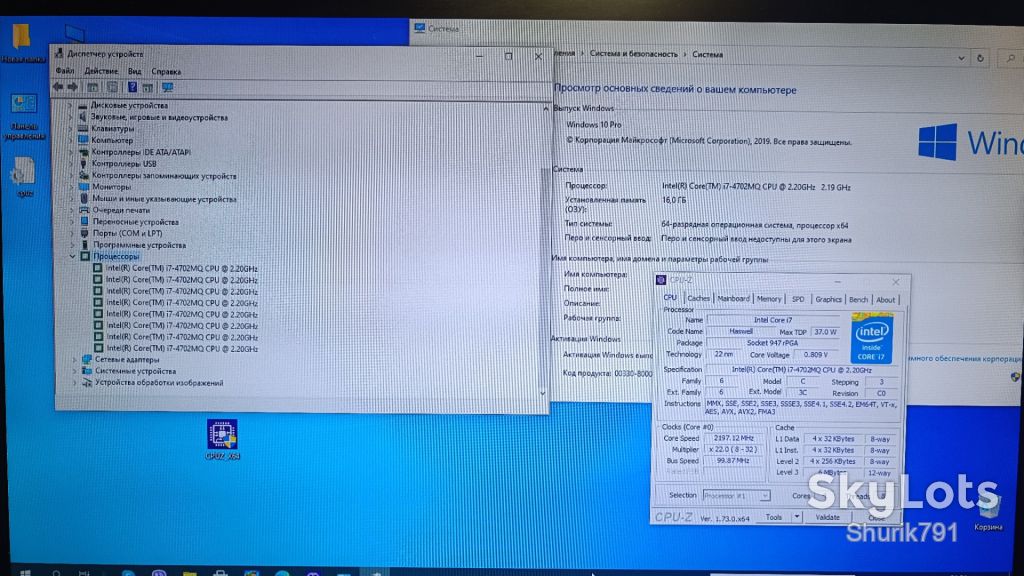Switch to Mainboard tab in CPU-Z

click(x=733, y=298)
